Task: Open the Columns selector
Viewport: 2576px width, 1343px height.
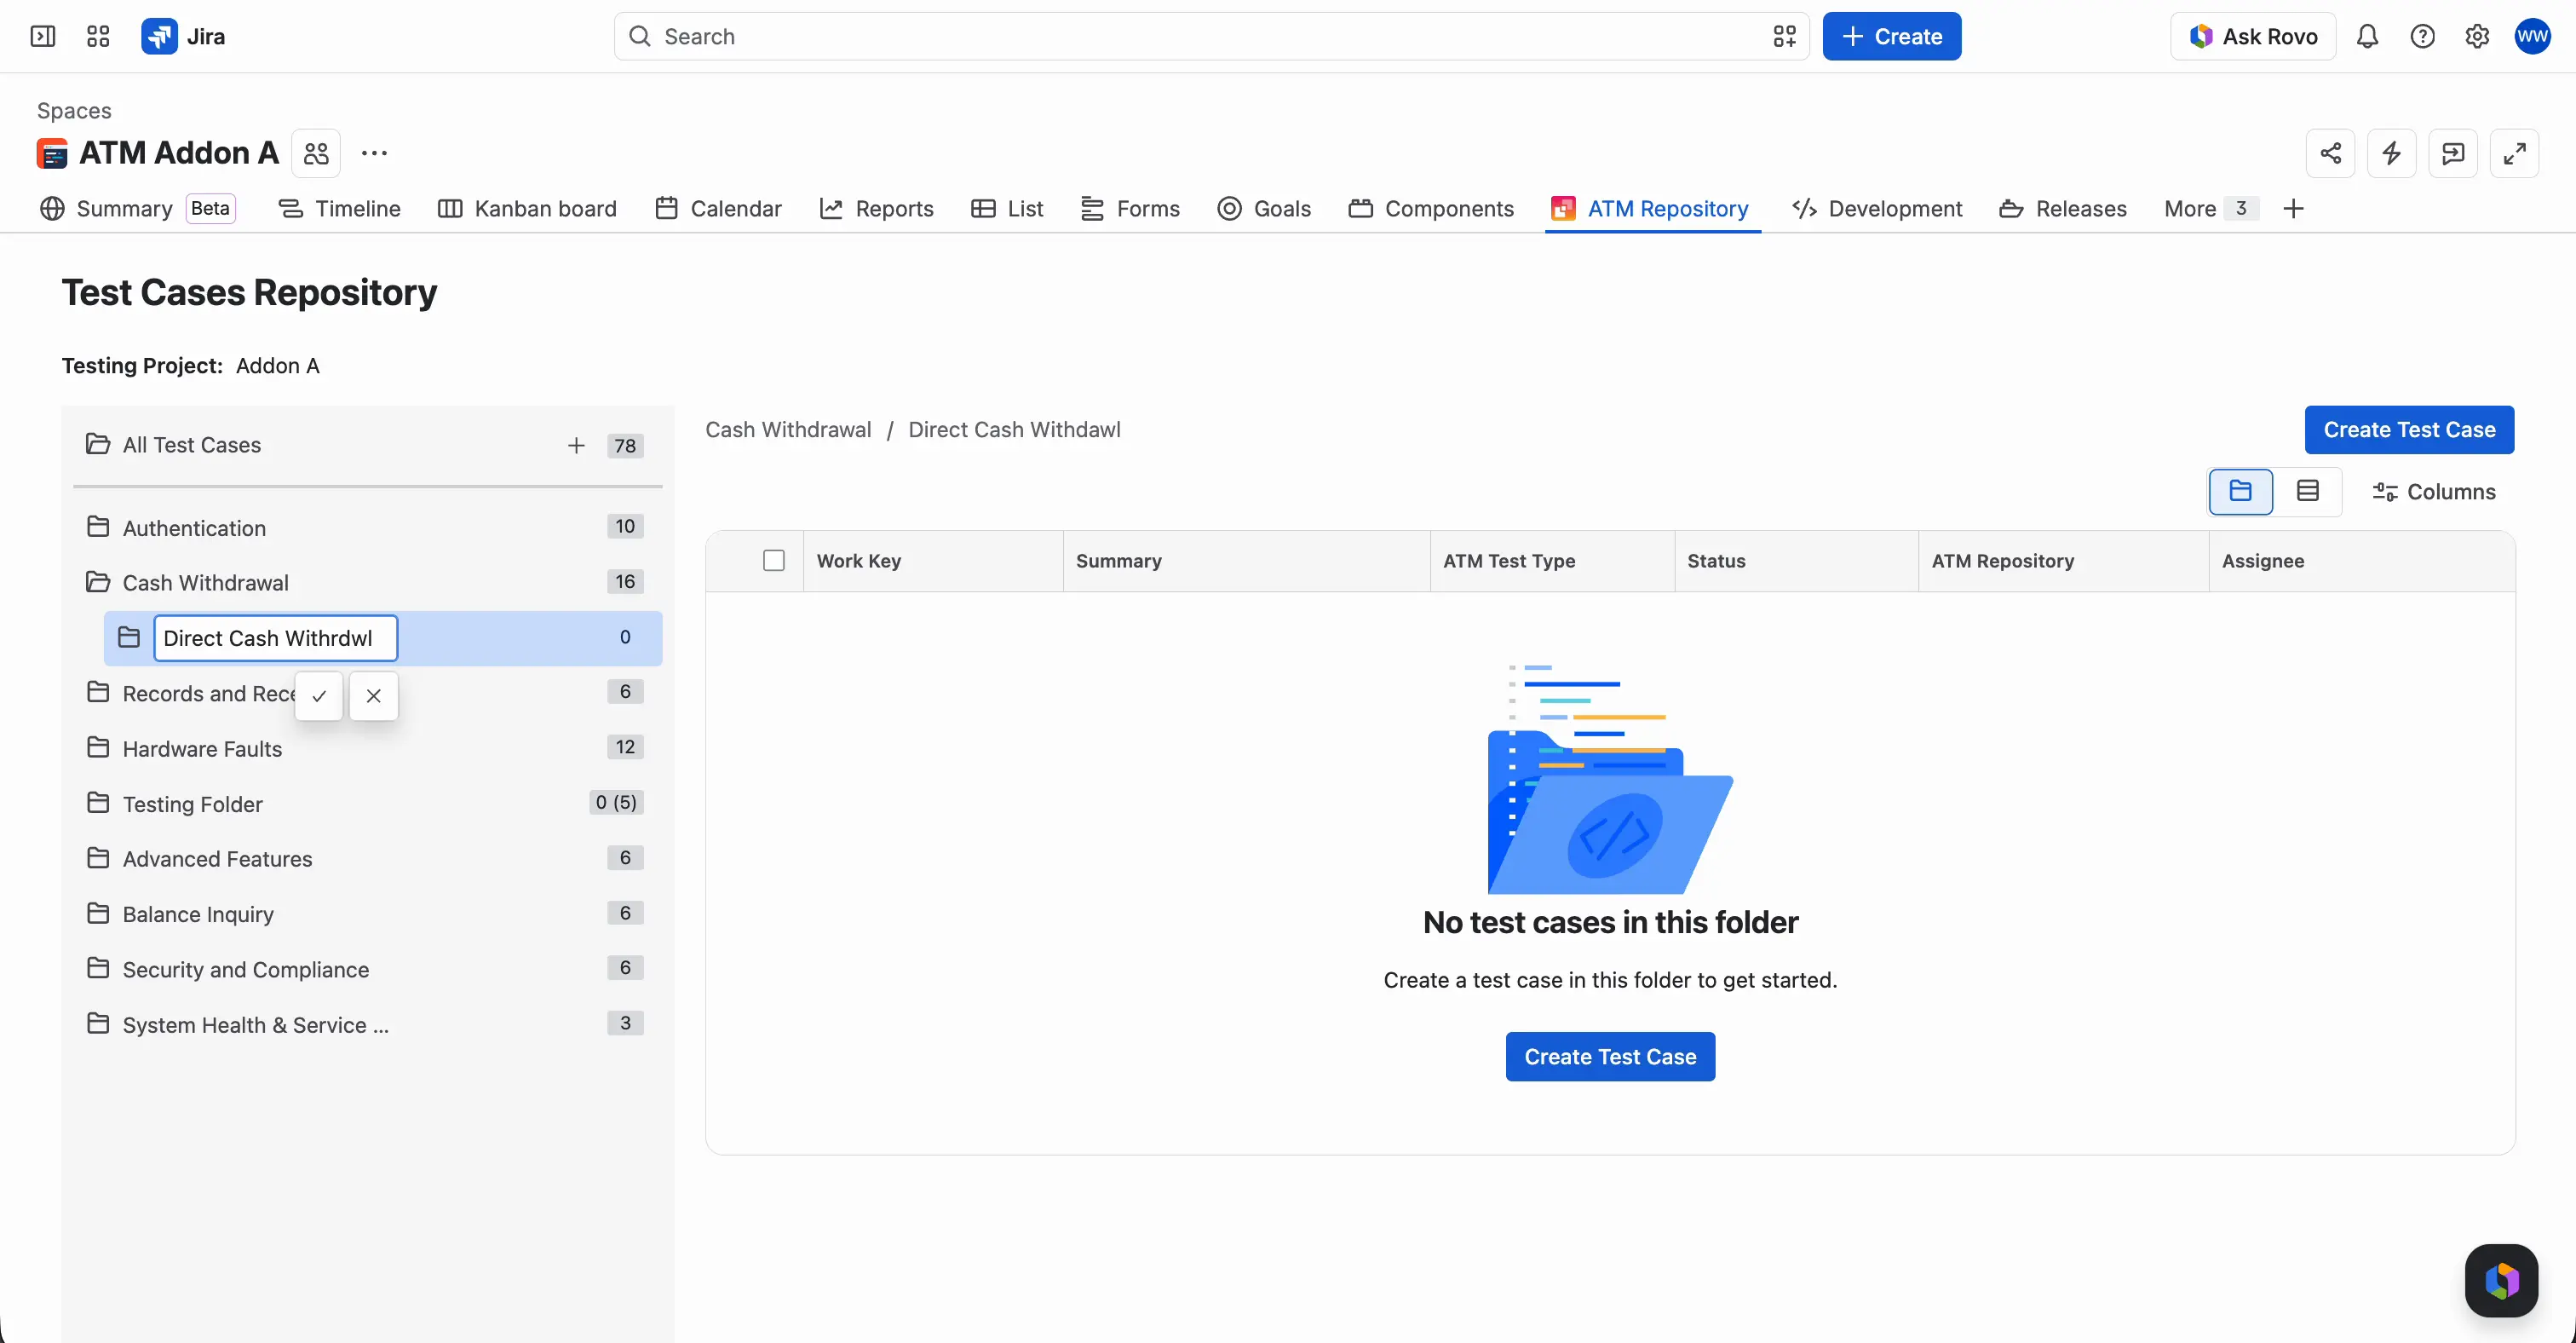Action: point(2432,492)
